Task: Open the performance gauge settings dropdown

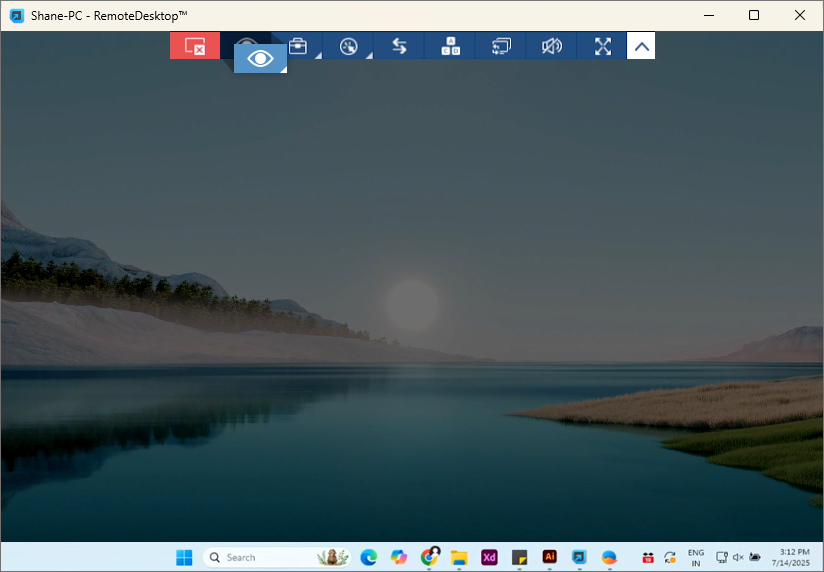Action: click(348, 46)
